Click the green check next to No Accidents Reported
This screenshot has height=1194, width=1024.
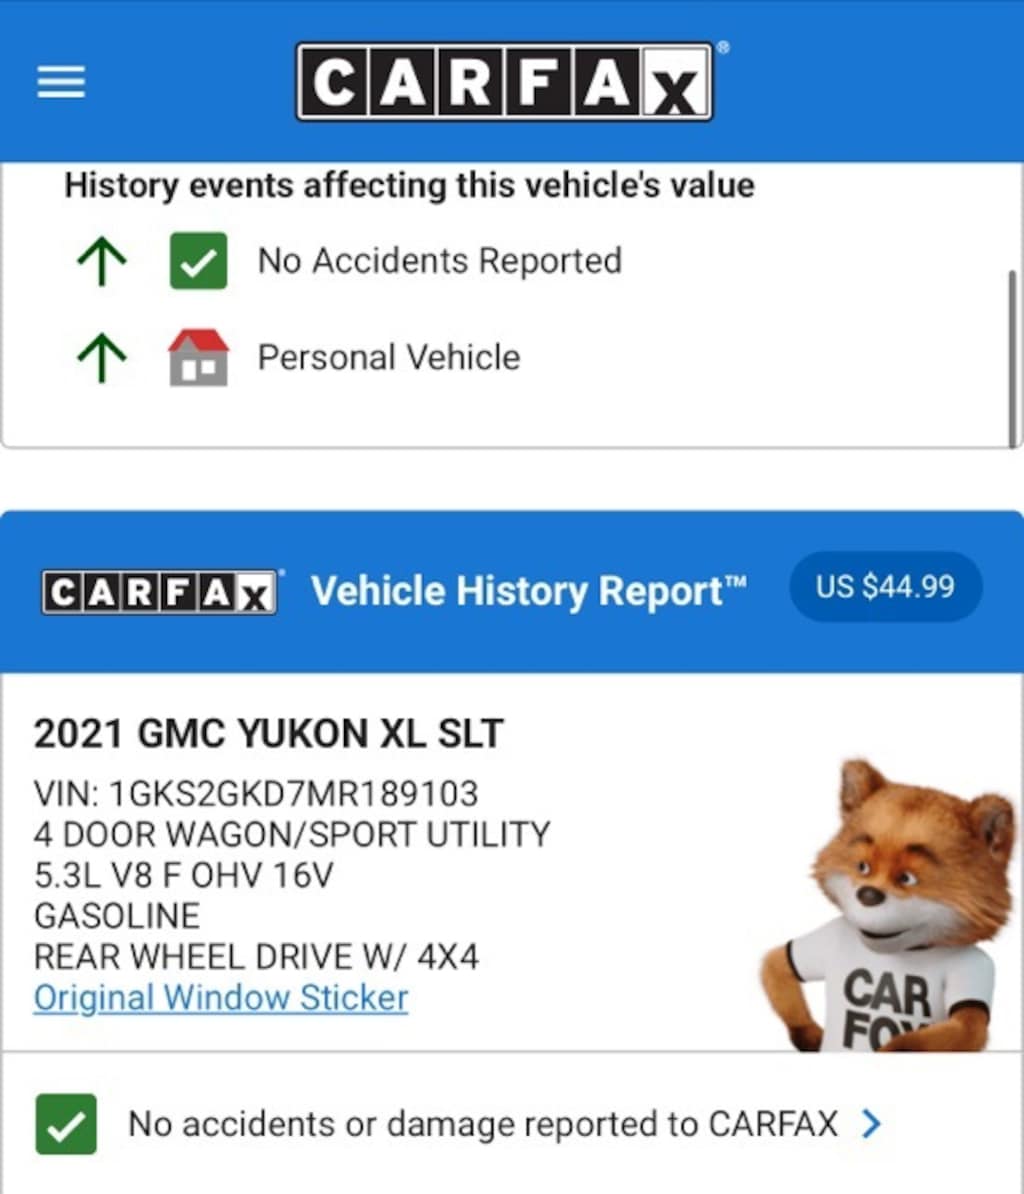(x=198, y=260)
